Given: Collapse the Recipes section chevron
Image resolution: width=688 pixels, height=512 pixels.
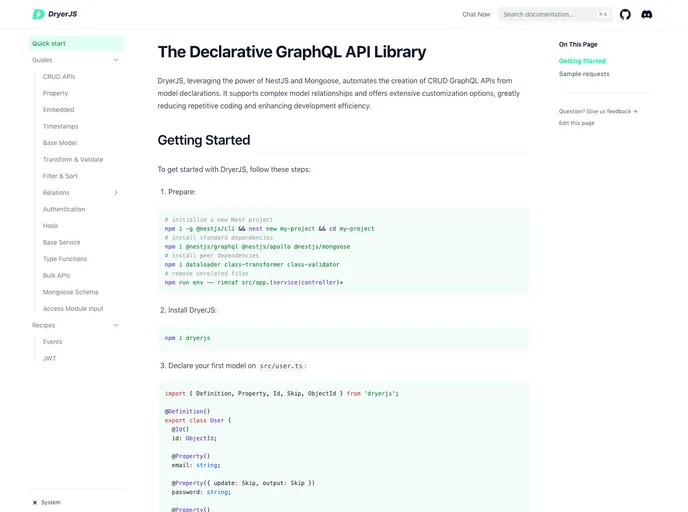Looking at the screenshot, I should tap(116, 325).
